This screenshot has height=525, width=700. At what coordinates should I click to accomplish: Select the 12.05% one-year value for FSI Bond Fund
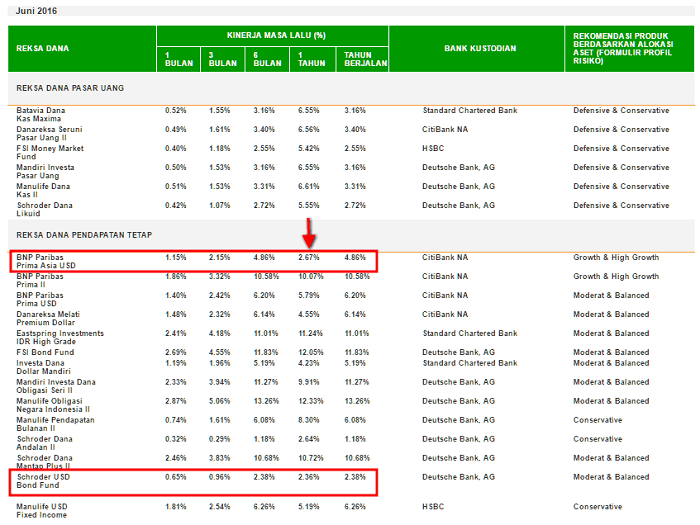311,352
